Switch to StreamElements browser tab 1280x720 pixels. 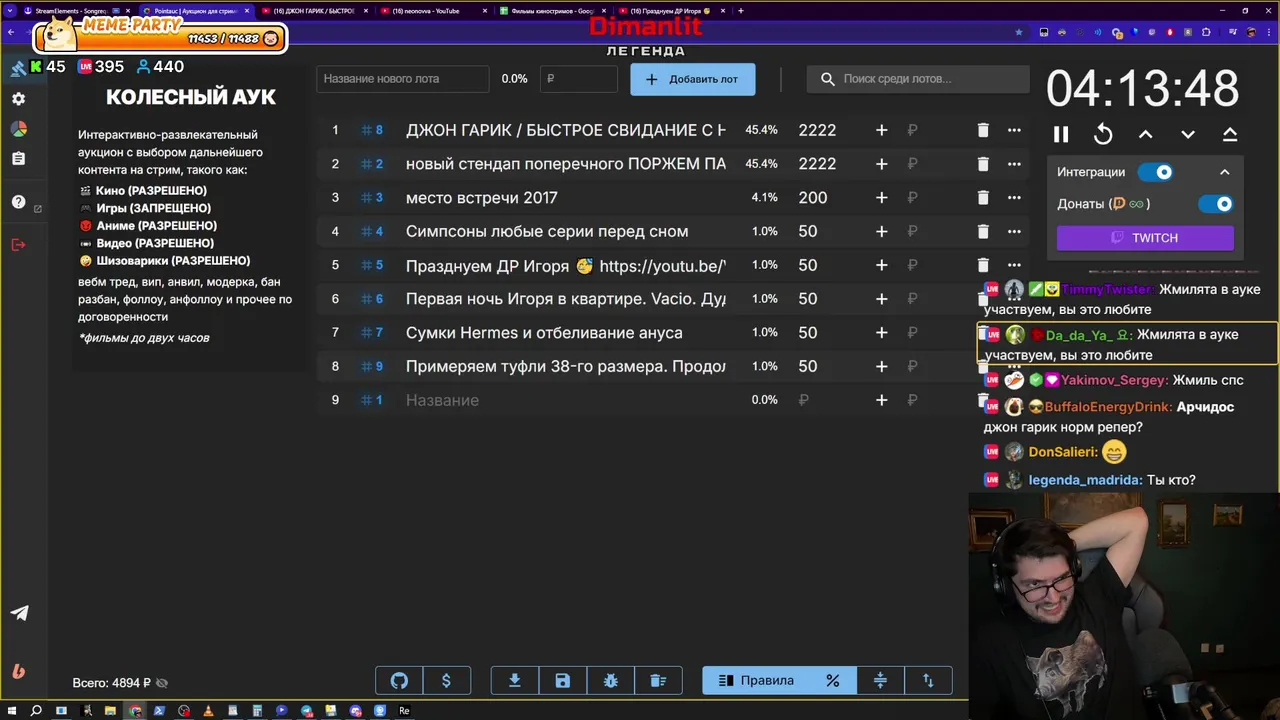click(x=76, y=11)
